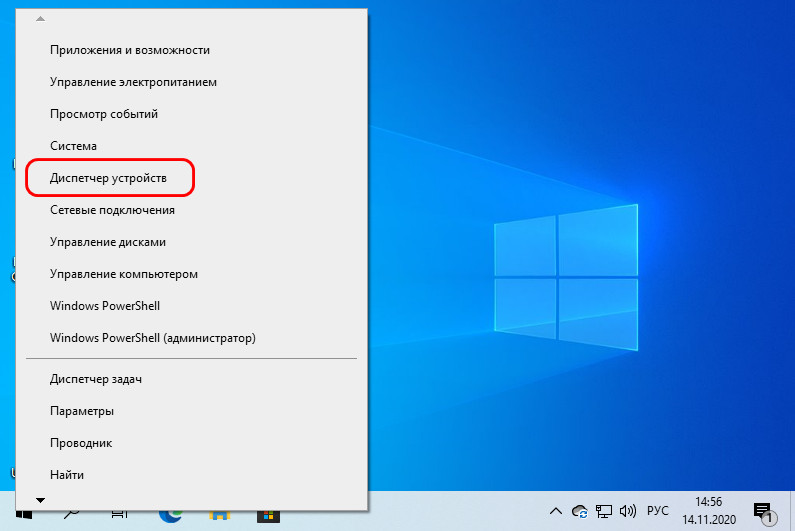795x531 pixels.
Task: Select Управление дисками
Action: tap(192, 242)
